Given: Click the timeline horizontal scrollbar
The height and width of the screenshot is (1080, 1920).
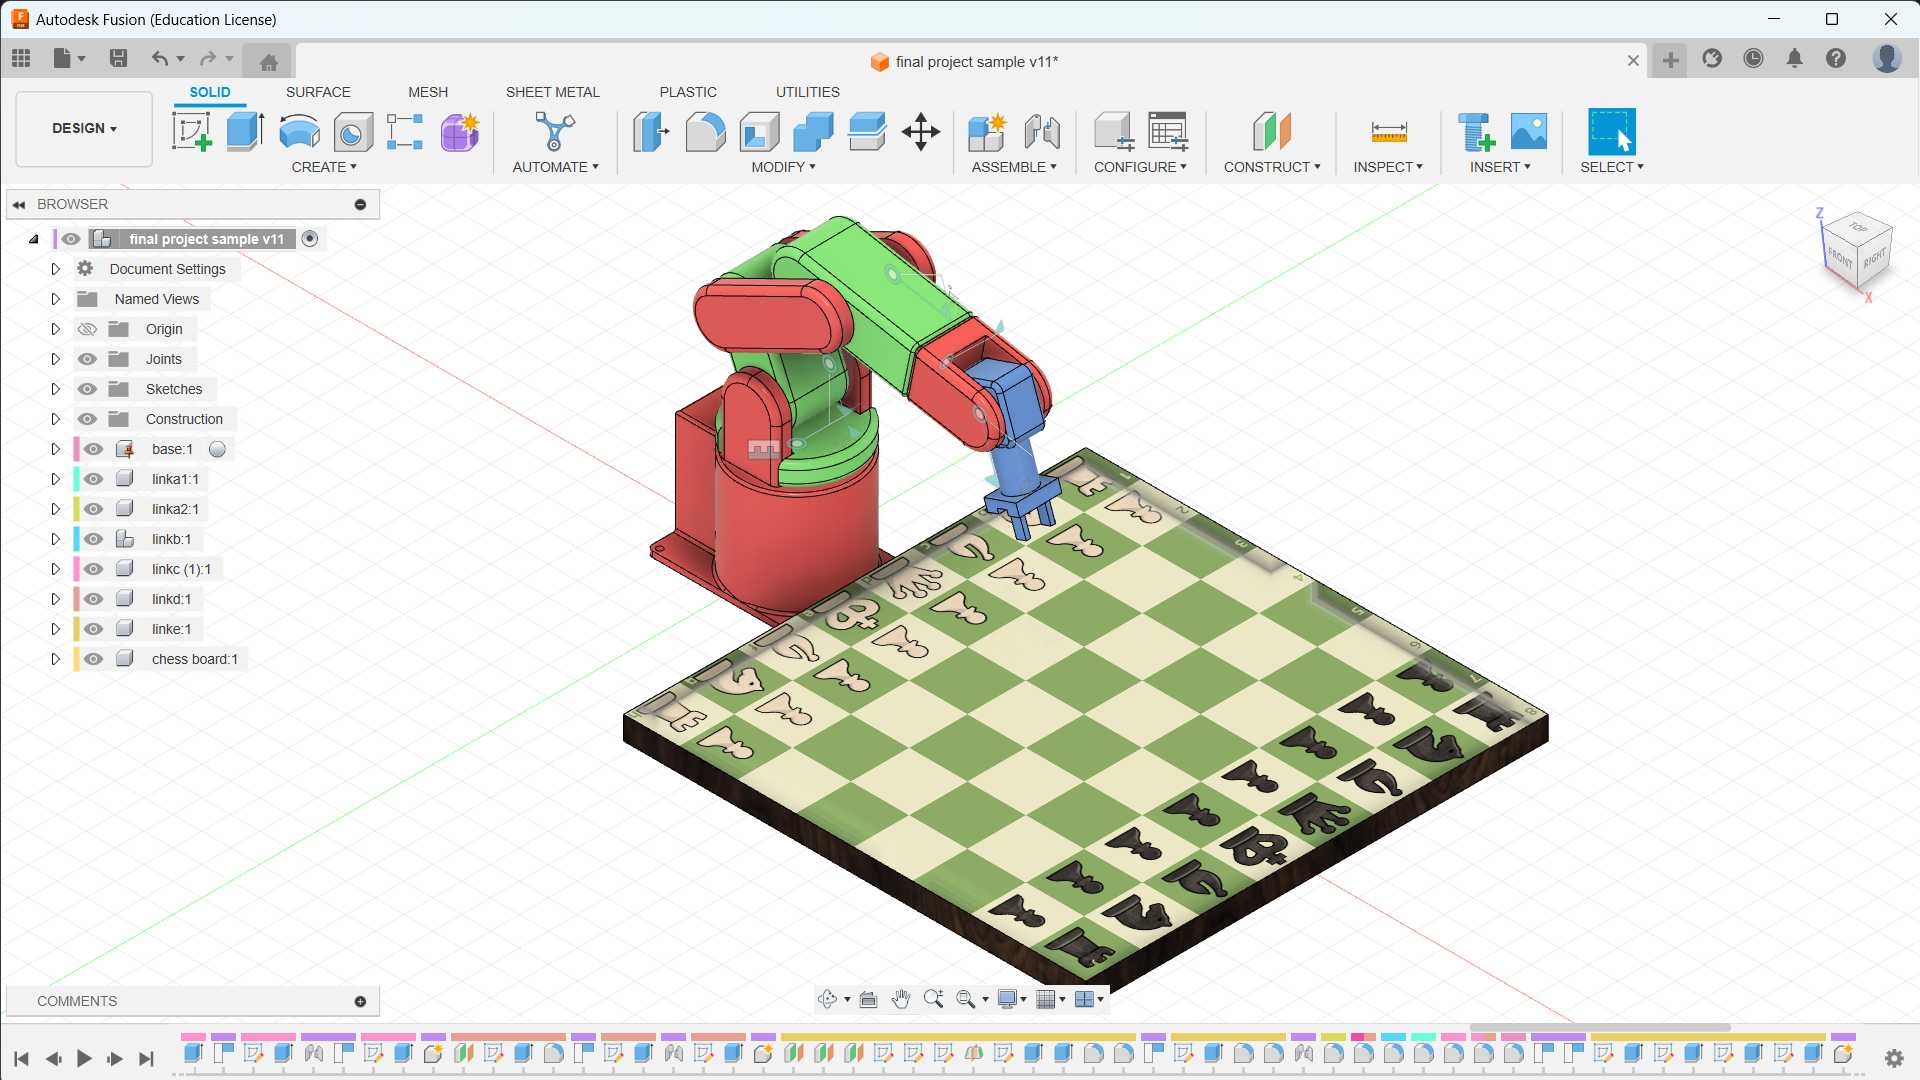Looking at the screenshot, I should coord(1600,1027).
